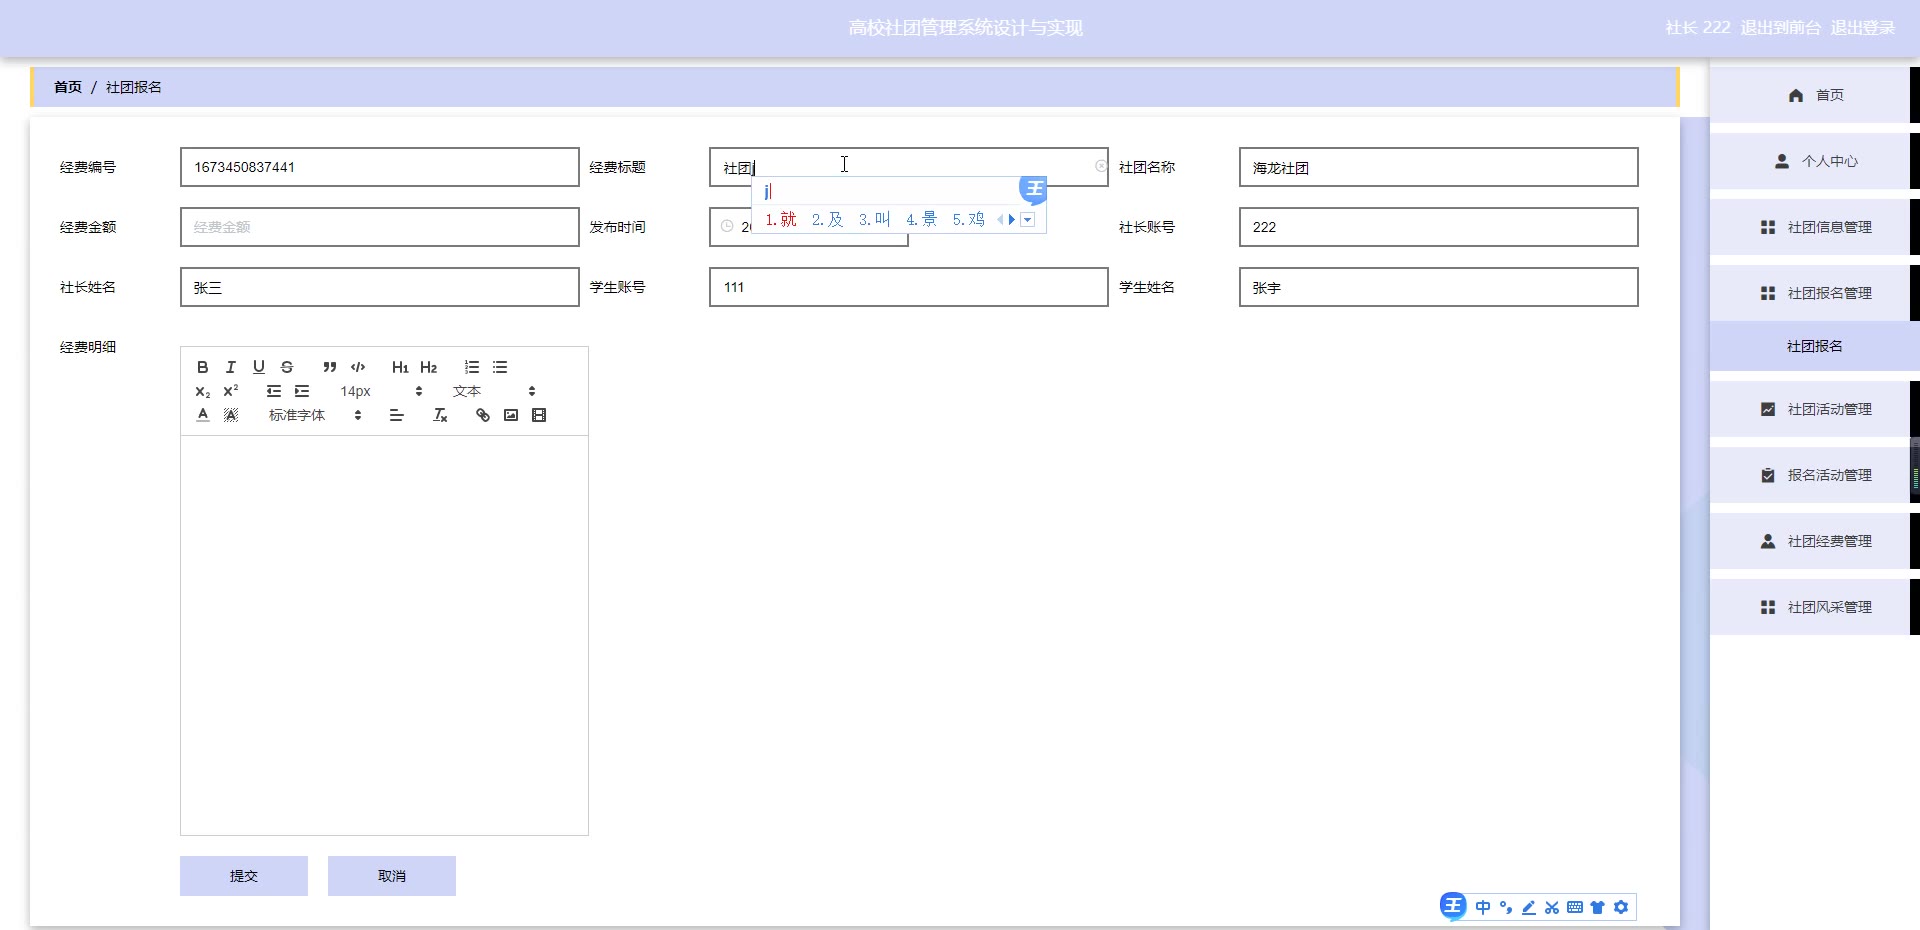Toggle IME Chinese/English mode 中 button
Screen dimensions: 1920x930
[x=1483, y=907]
